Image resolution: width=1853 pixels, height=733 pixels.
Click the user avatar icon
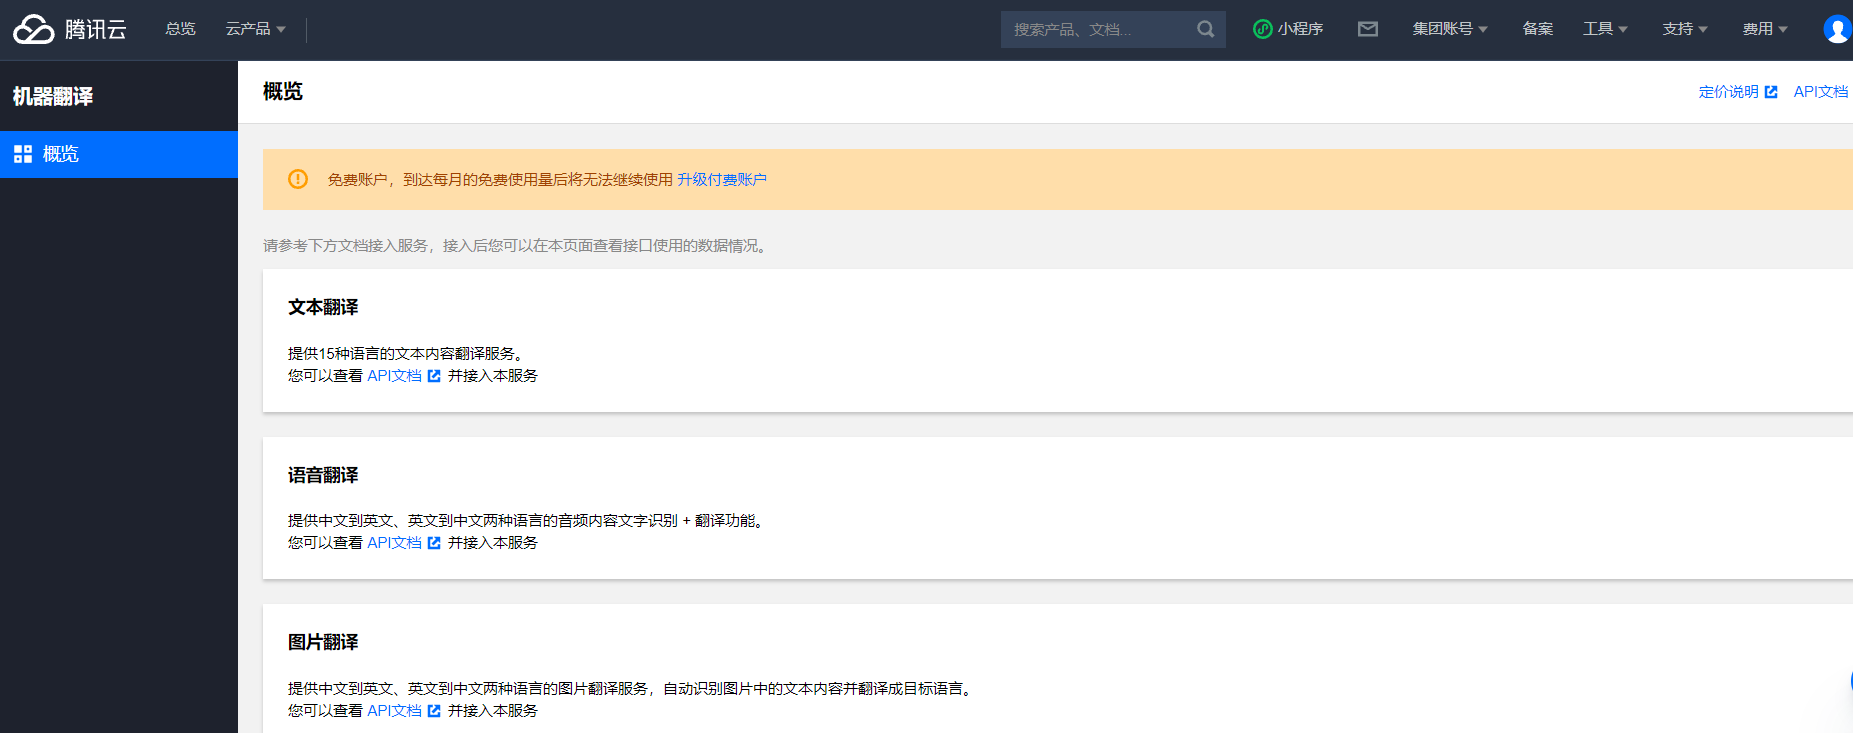pyautogui.click(x=1837, y=29)
